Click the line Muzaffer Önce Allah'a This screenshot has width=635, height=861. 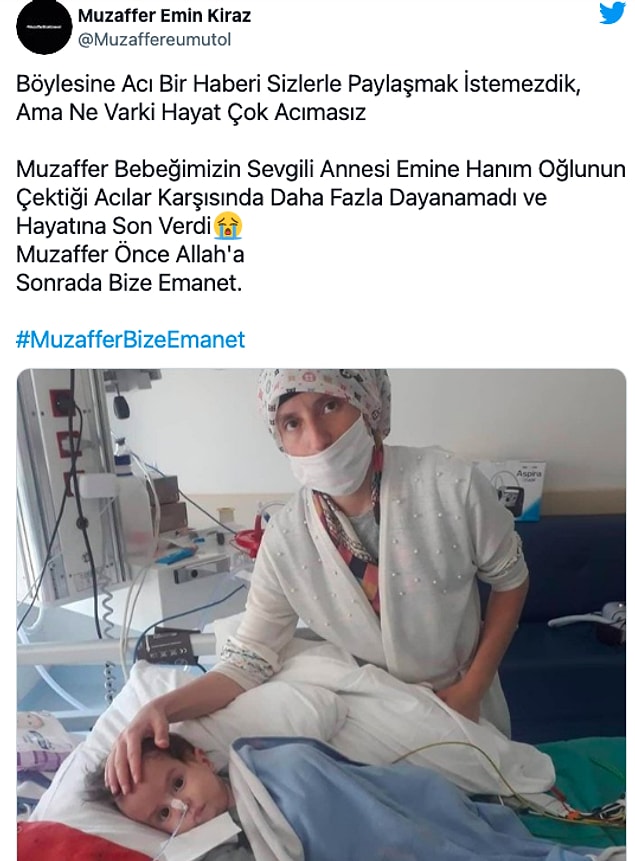[x=130, y=254]
